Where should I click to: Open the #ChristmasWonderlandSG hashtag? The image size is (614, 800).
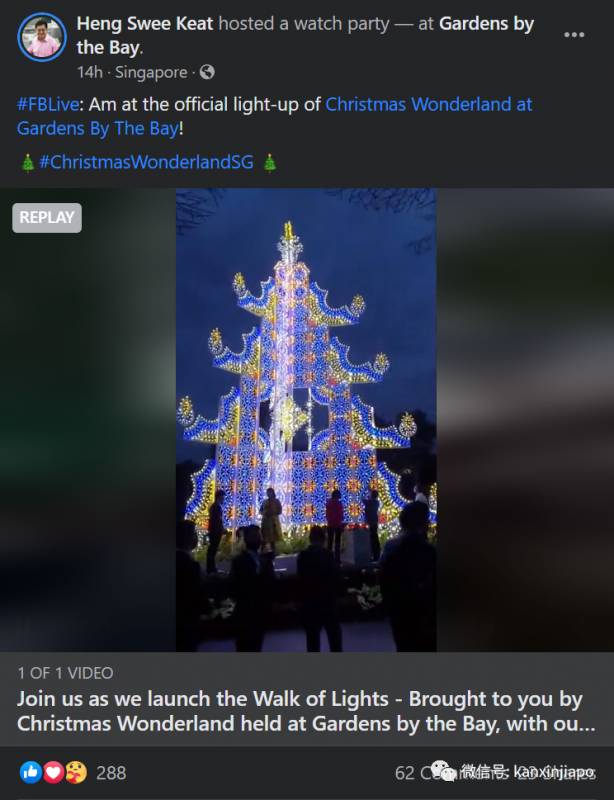click(x=146, y=162)
